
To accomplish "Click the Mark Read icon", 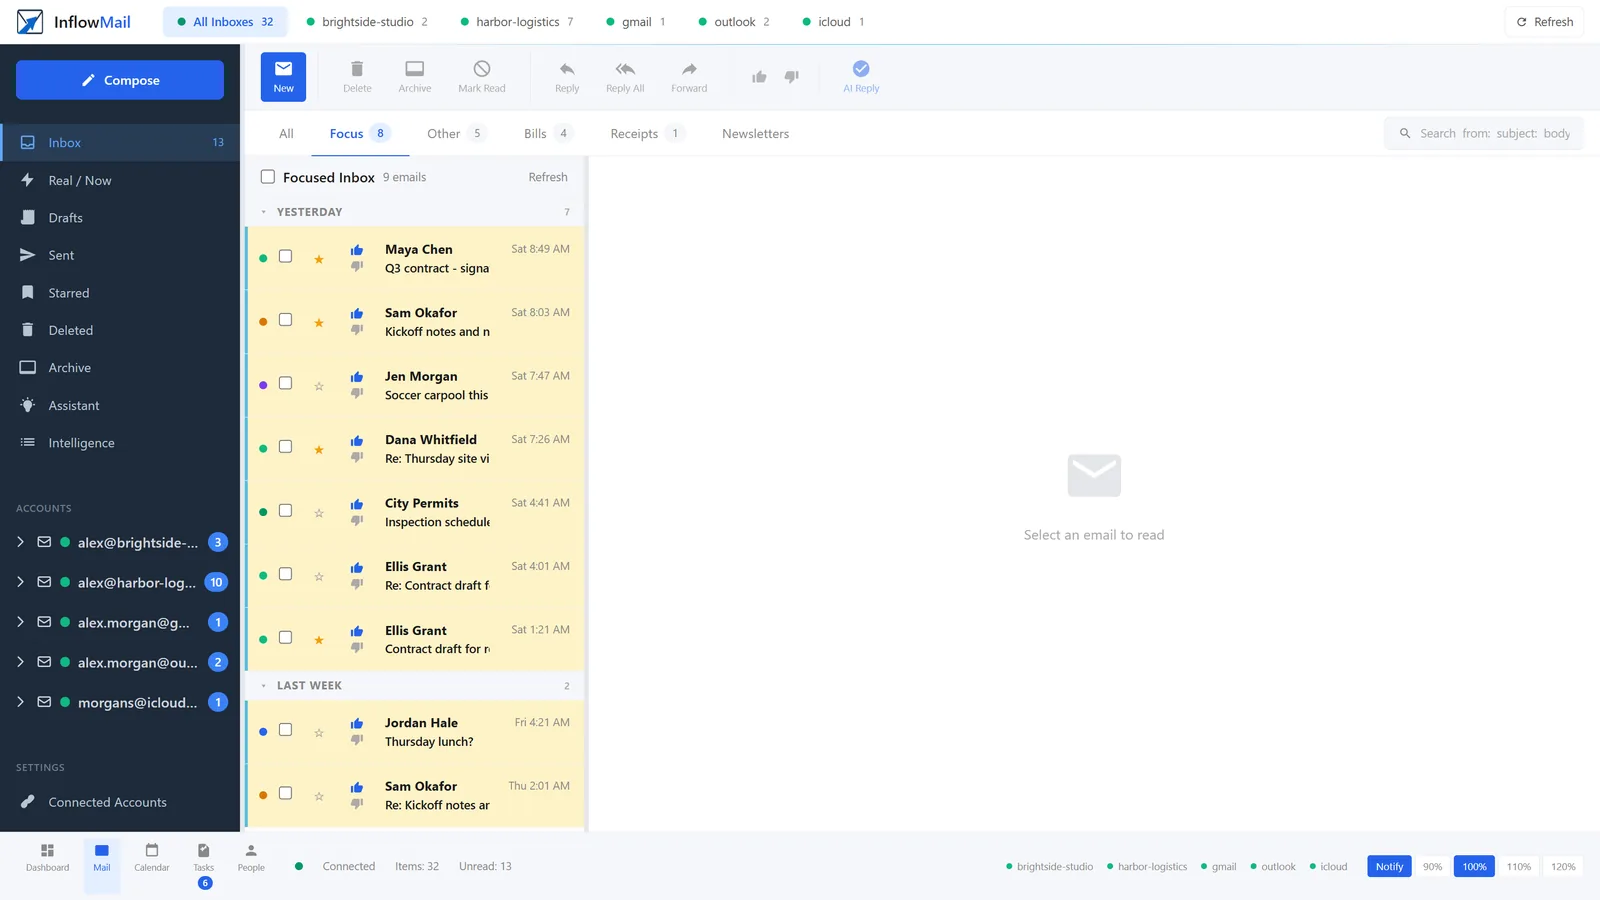I will coord(482,69).
